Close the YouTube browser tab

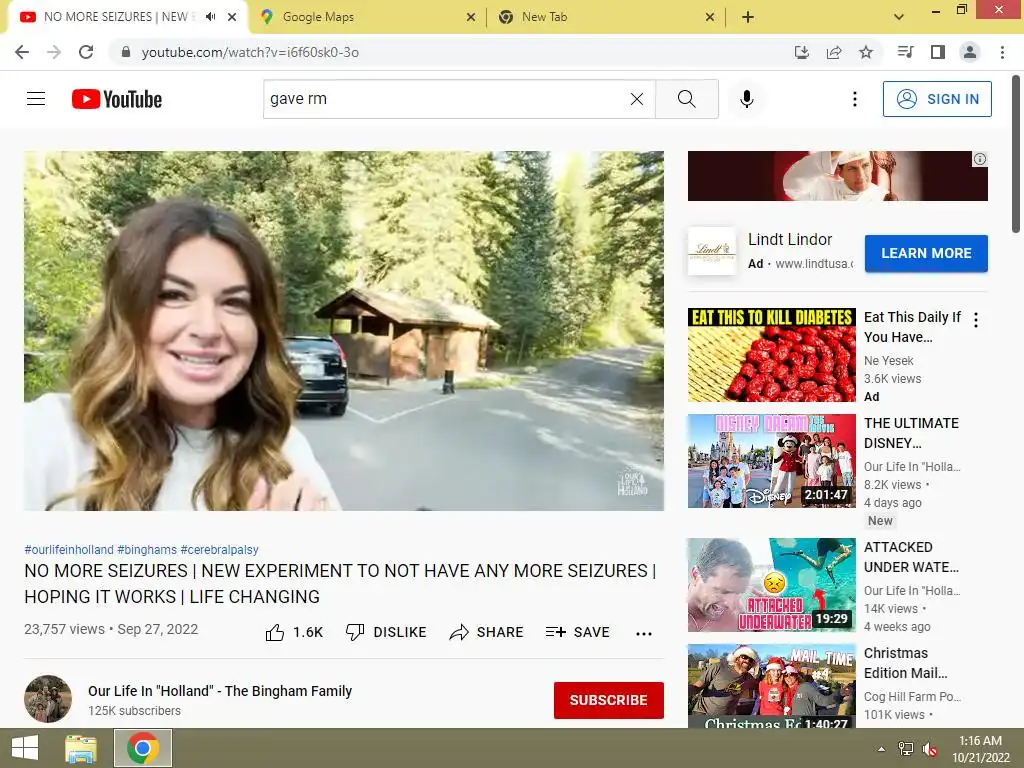coord(232,17)
